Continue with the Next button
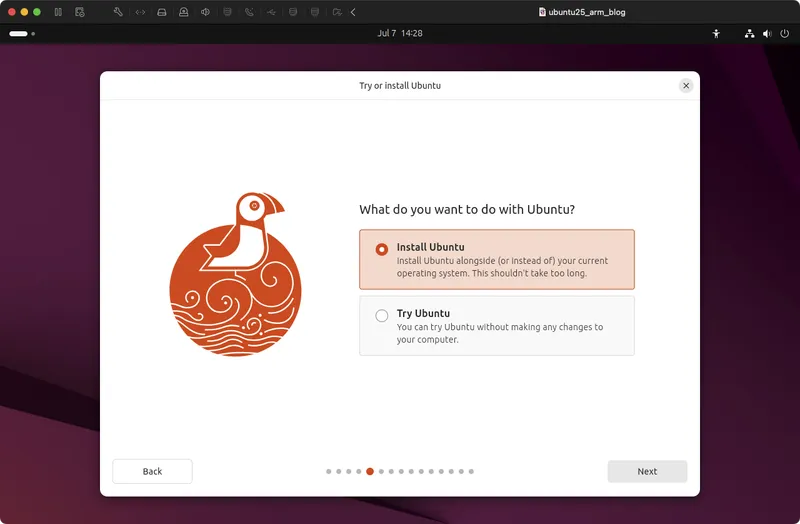Image resolution: width=800 pixels, height=524 pixels. pyautogui.click(x=647, y=471)
